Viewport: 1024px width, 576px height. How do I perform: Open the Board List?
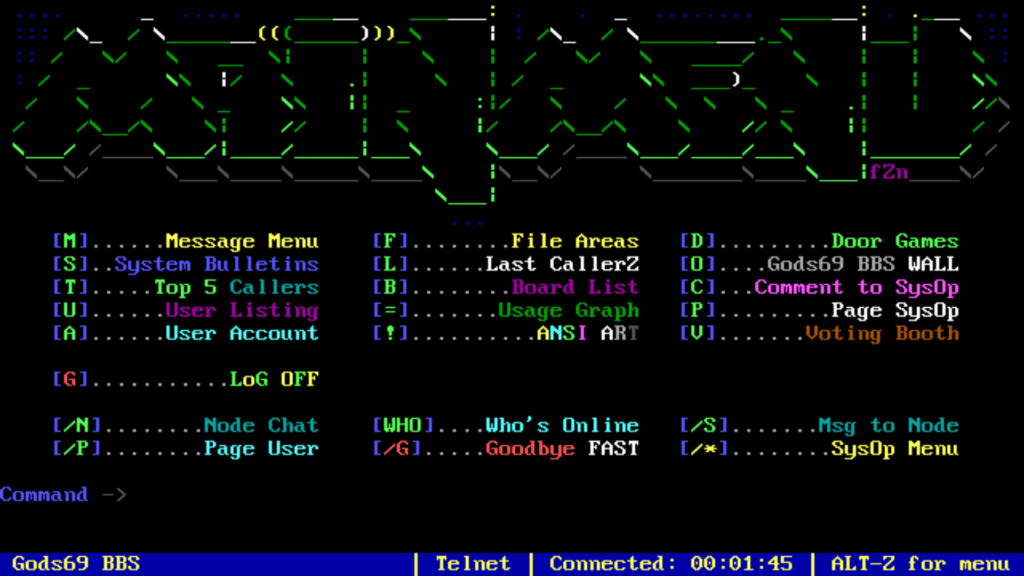pos(574,287)
